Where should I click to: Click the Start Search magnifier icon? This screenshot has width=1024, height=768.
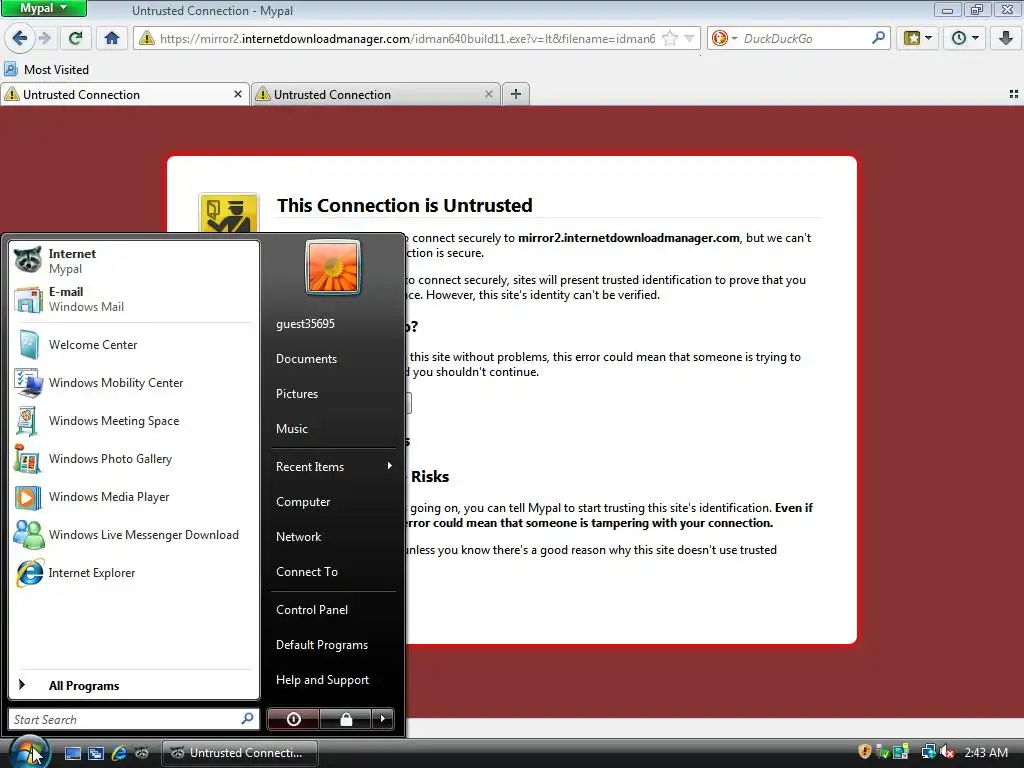click(x=247, y=718)
